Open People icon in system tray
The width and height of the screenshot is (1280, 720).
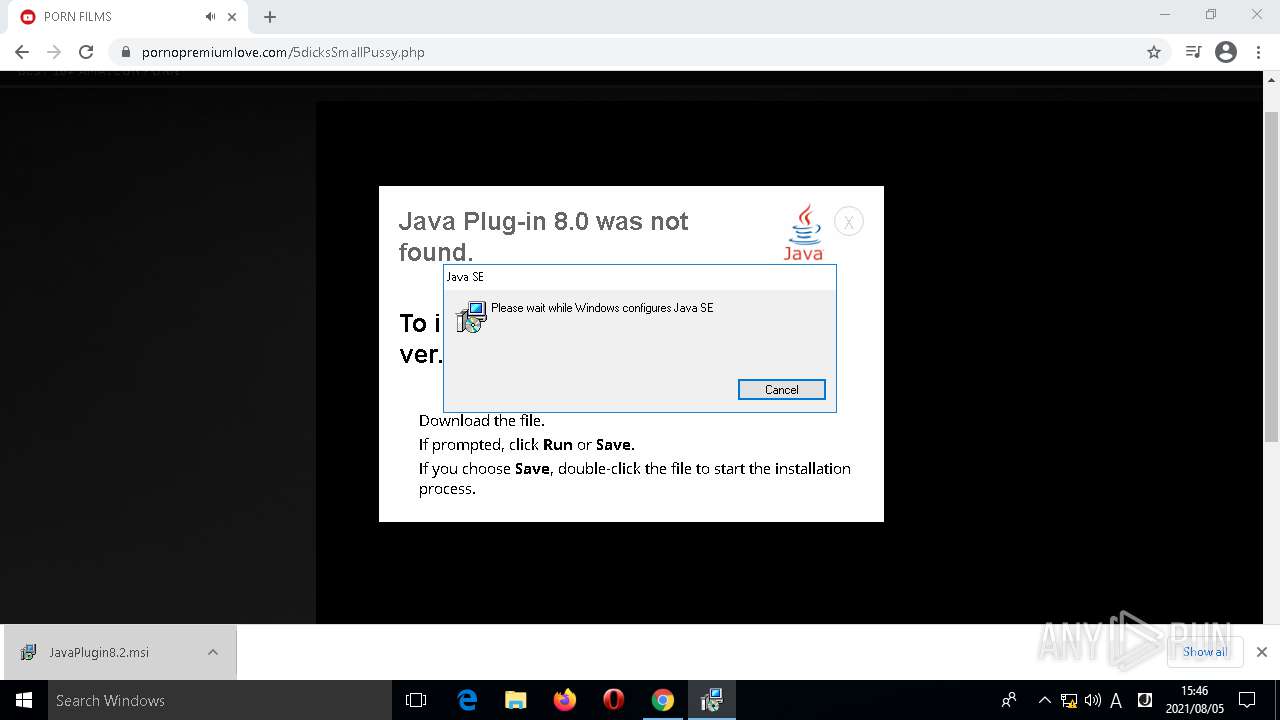1009,700
